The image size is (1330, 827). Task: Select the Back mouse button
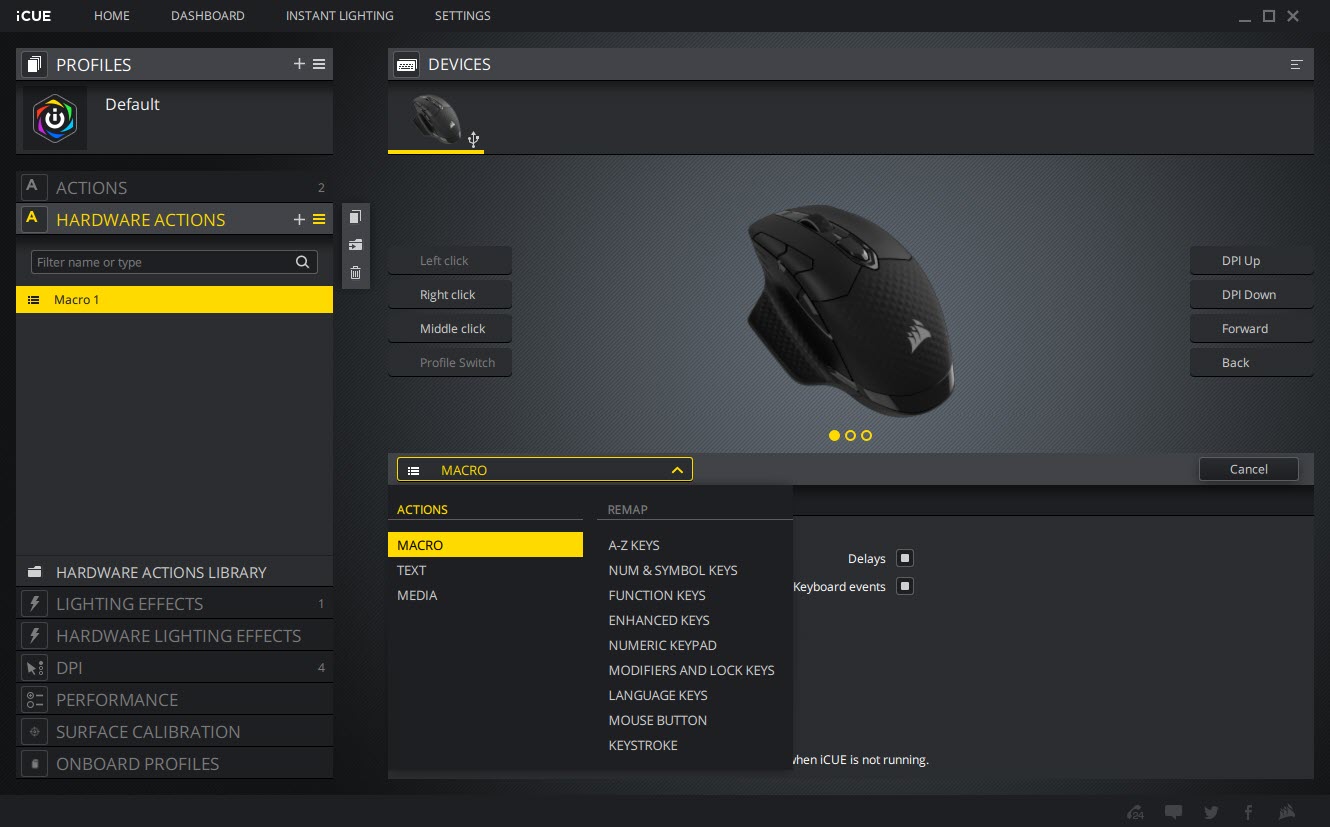click(x=1251, y=363)
